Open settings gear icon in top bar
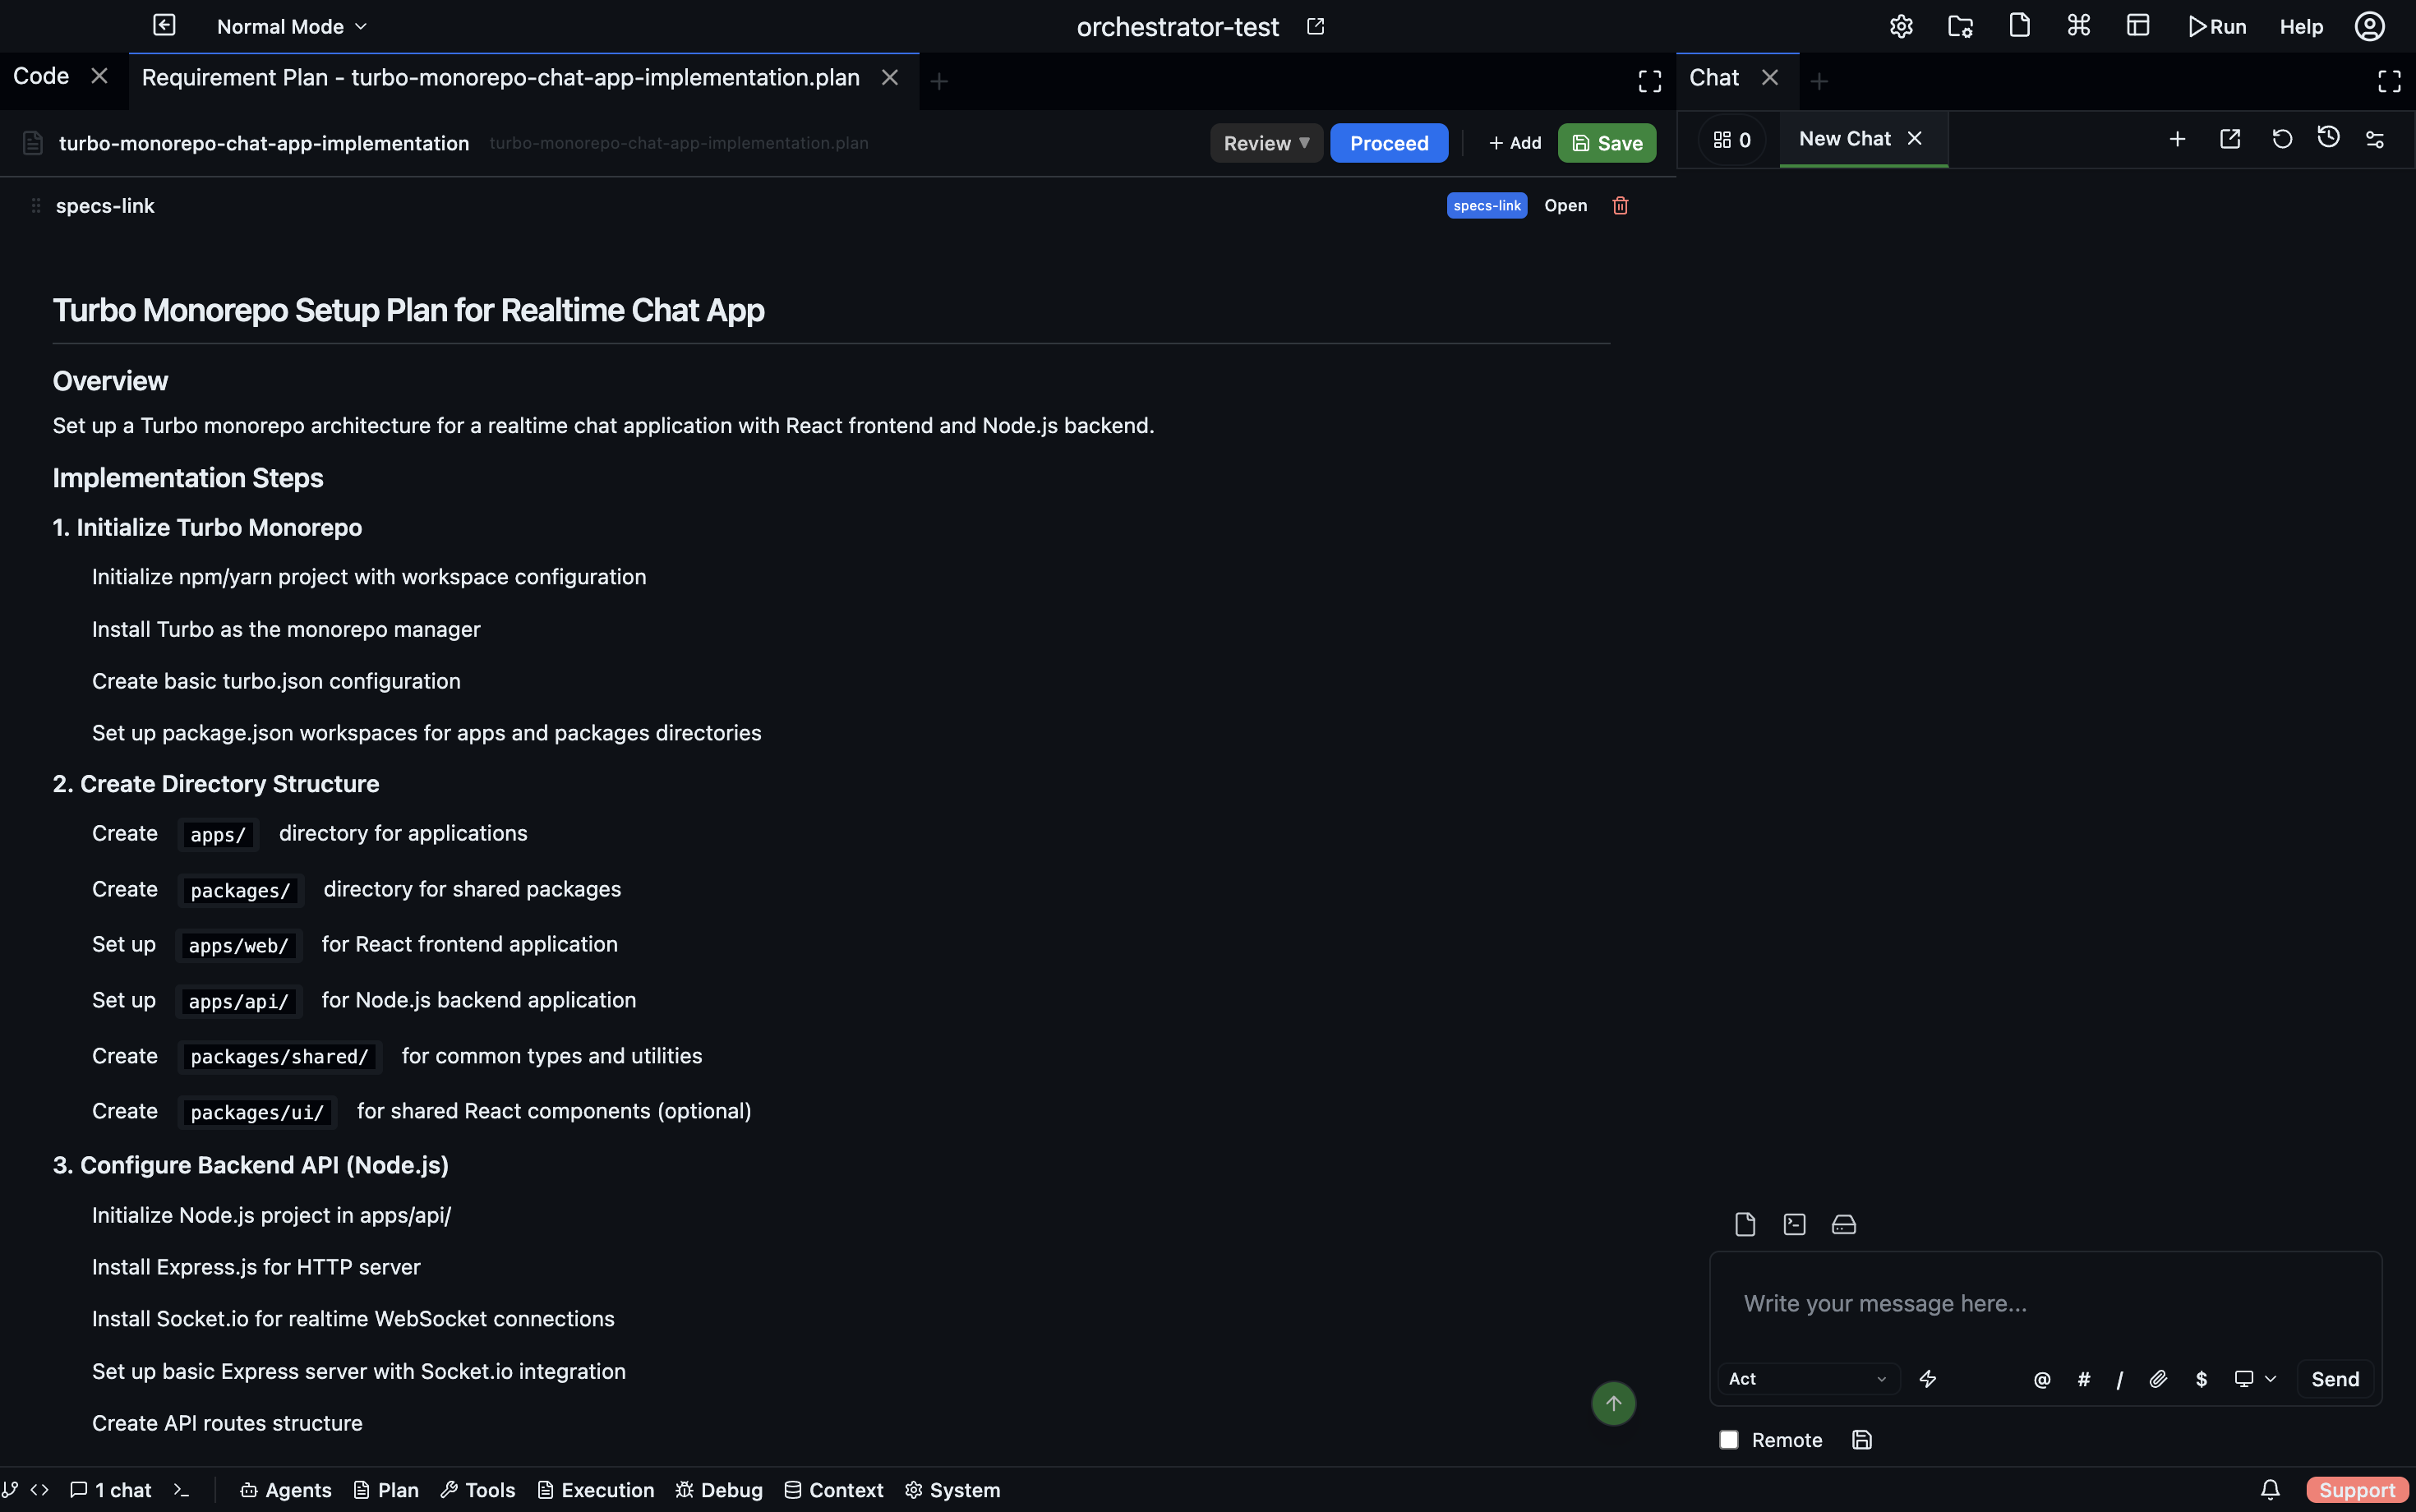Screen dimensions: 2416x1512 1901,26
